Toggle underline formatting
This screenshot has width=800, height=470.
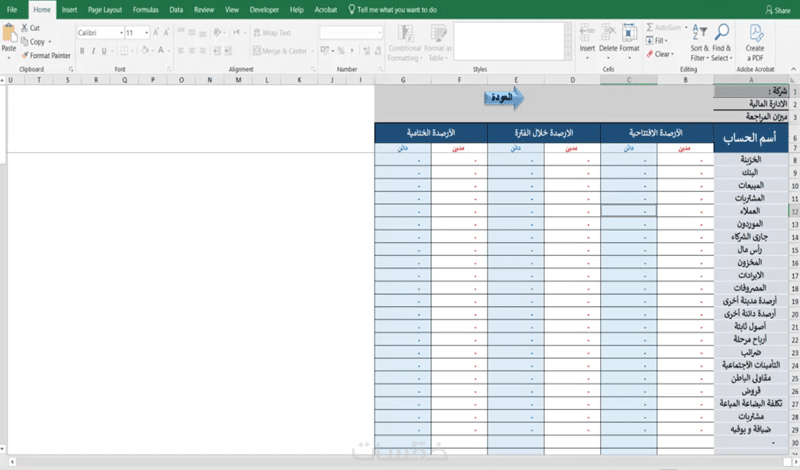click(x=104, y=51)
